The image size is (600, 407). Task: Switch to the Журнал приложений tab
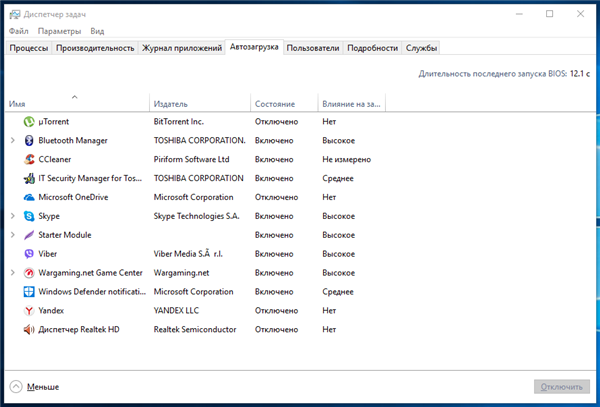[182, 48]
